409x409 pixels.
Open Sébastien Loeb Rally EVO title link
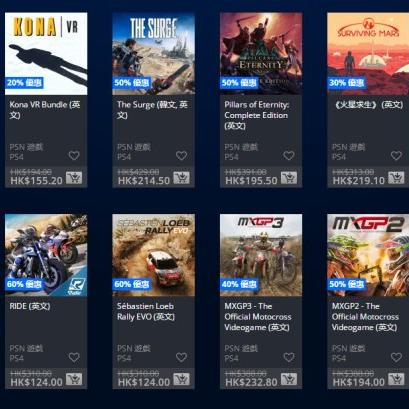(146, 311)
